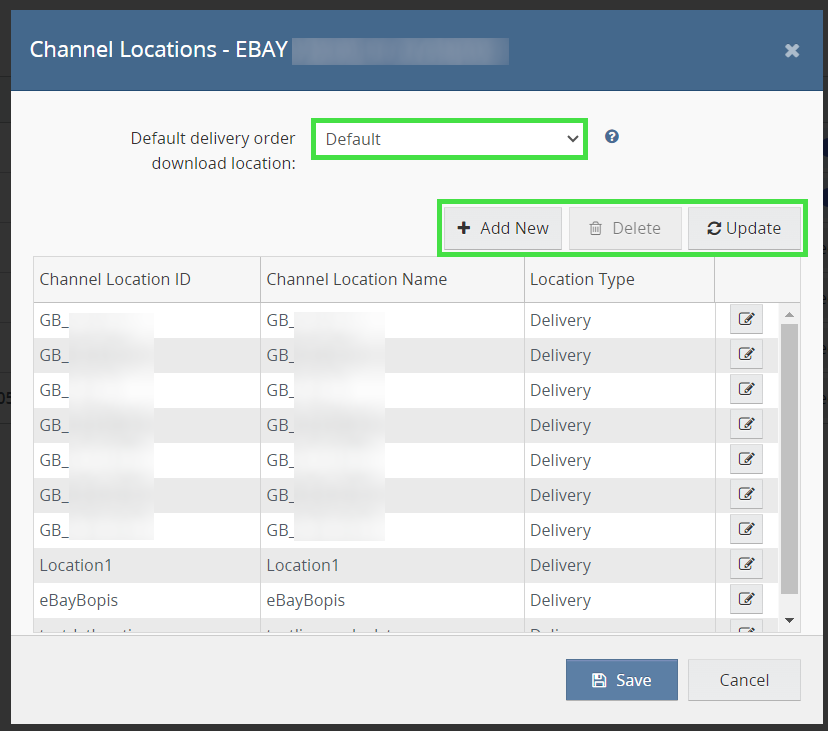Open the edit icon for the eBayBopis row
The image size is (828, 731).
pyautogui.click(x=746, y=599)
